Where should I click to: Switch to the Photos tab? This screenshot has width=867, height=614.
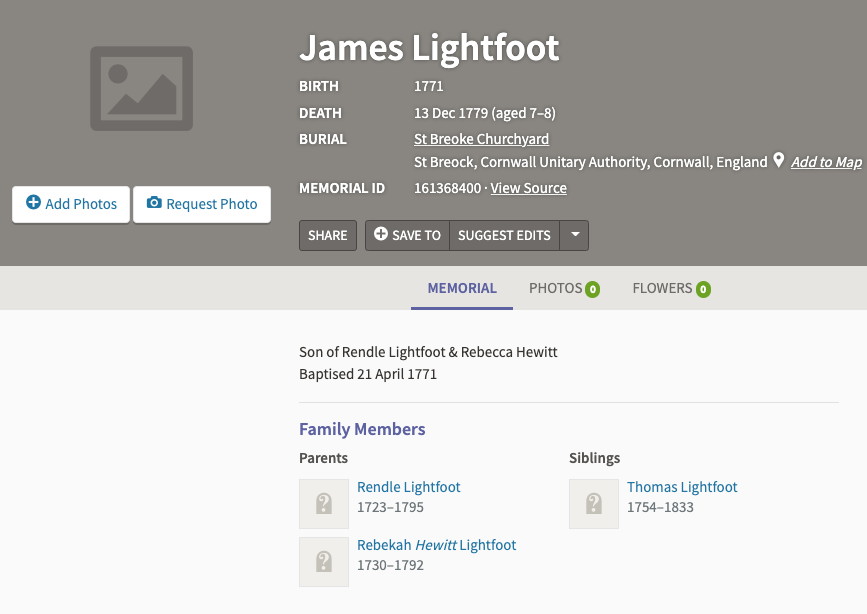[556, 288]
